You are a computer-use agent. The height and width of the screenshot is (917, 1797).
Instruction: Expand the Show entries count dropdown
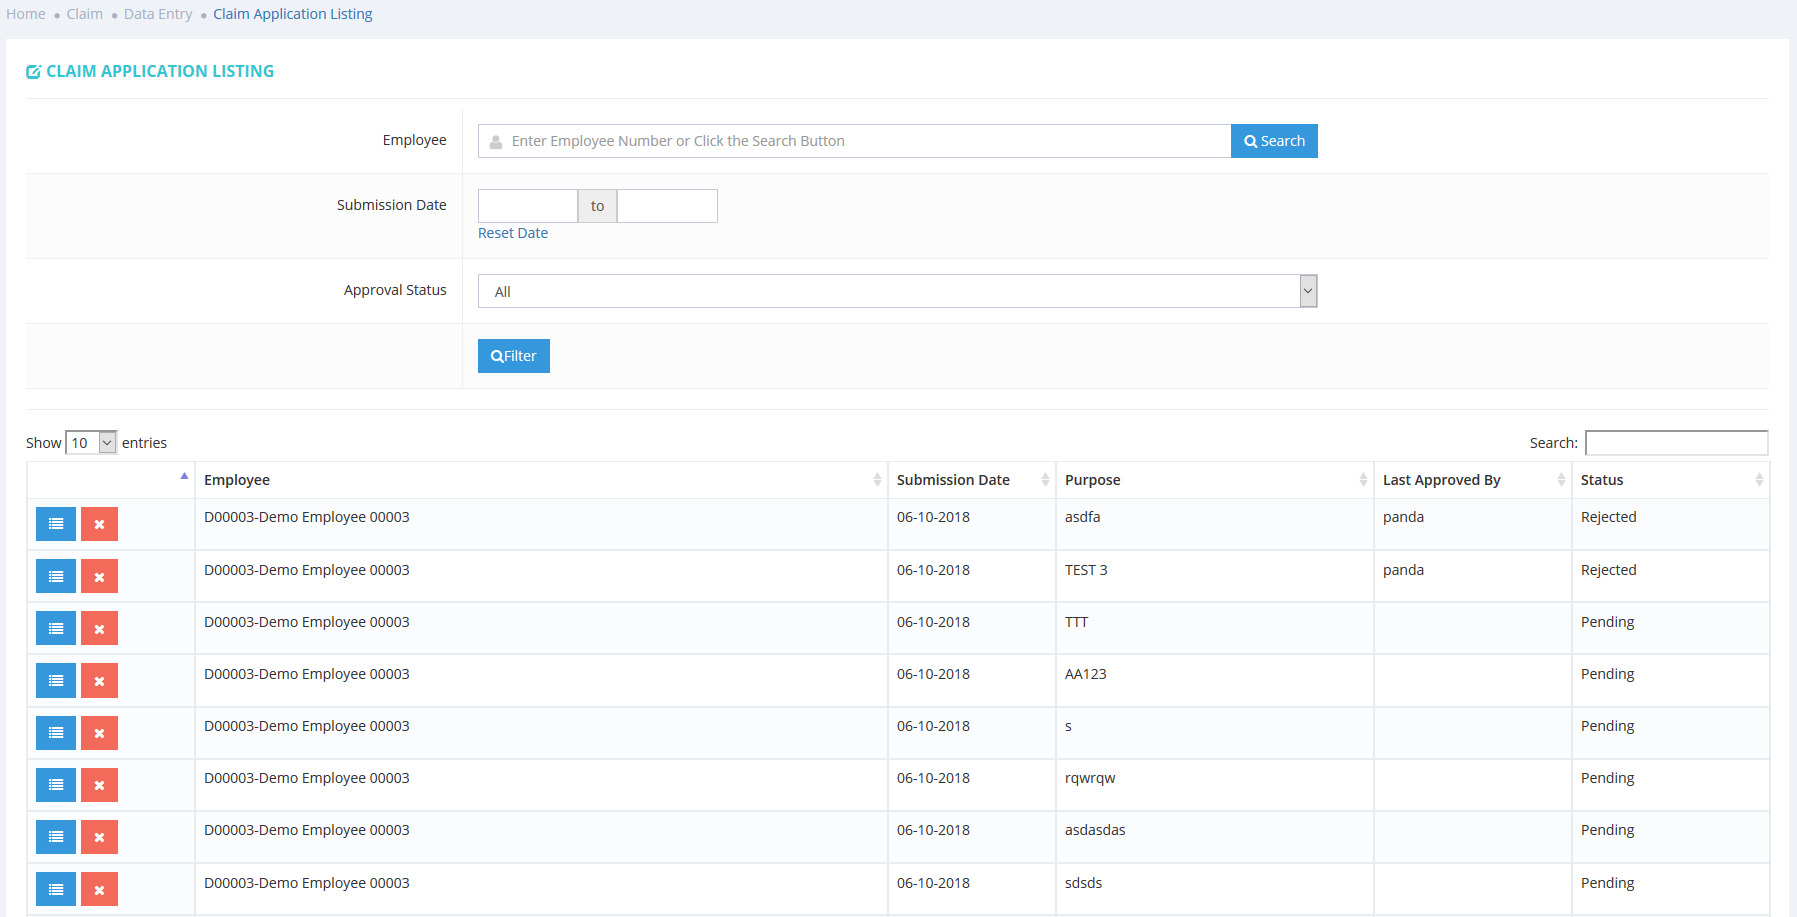[x=91, y=442]
